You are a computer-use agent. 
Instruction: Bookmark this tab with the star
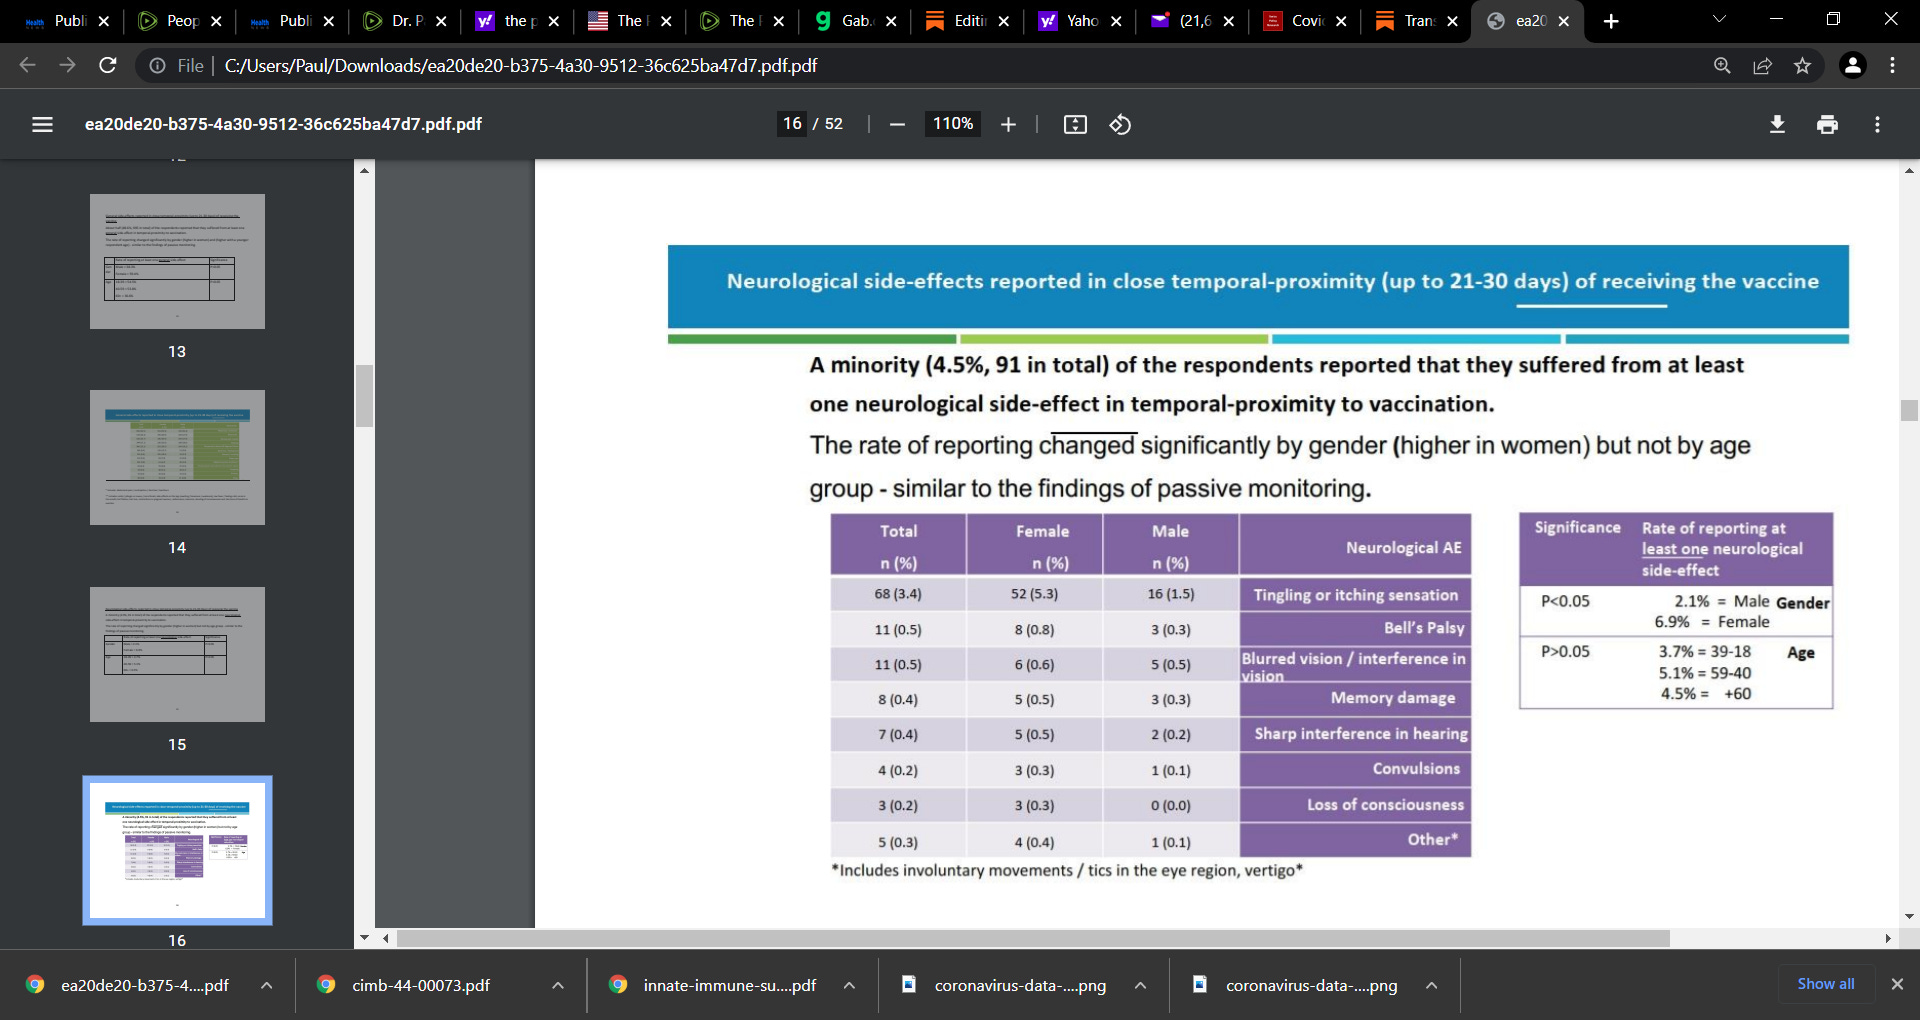coord(1802,65)
